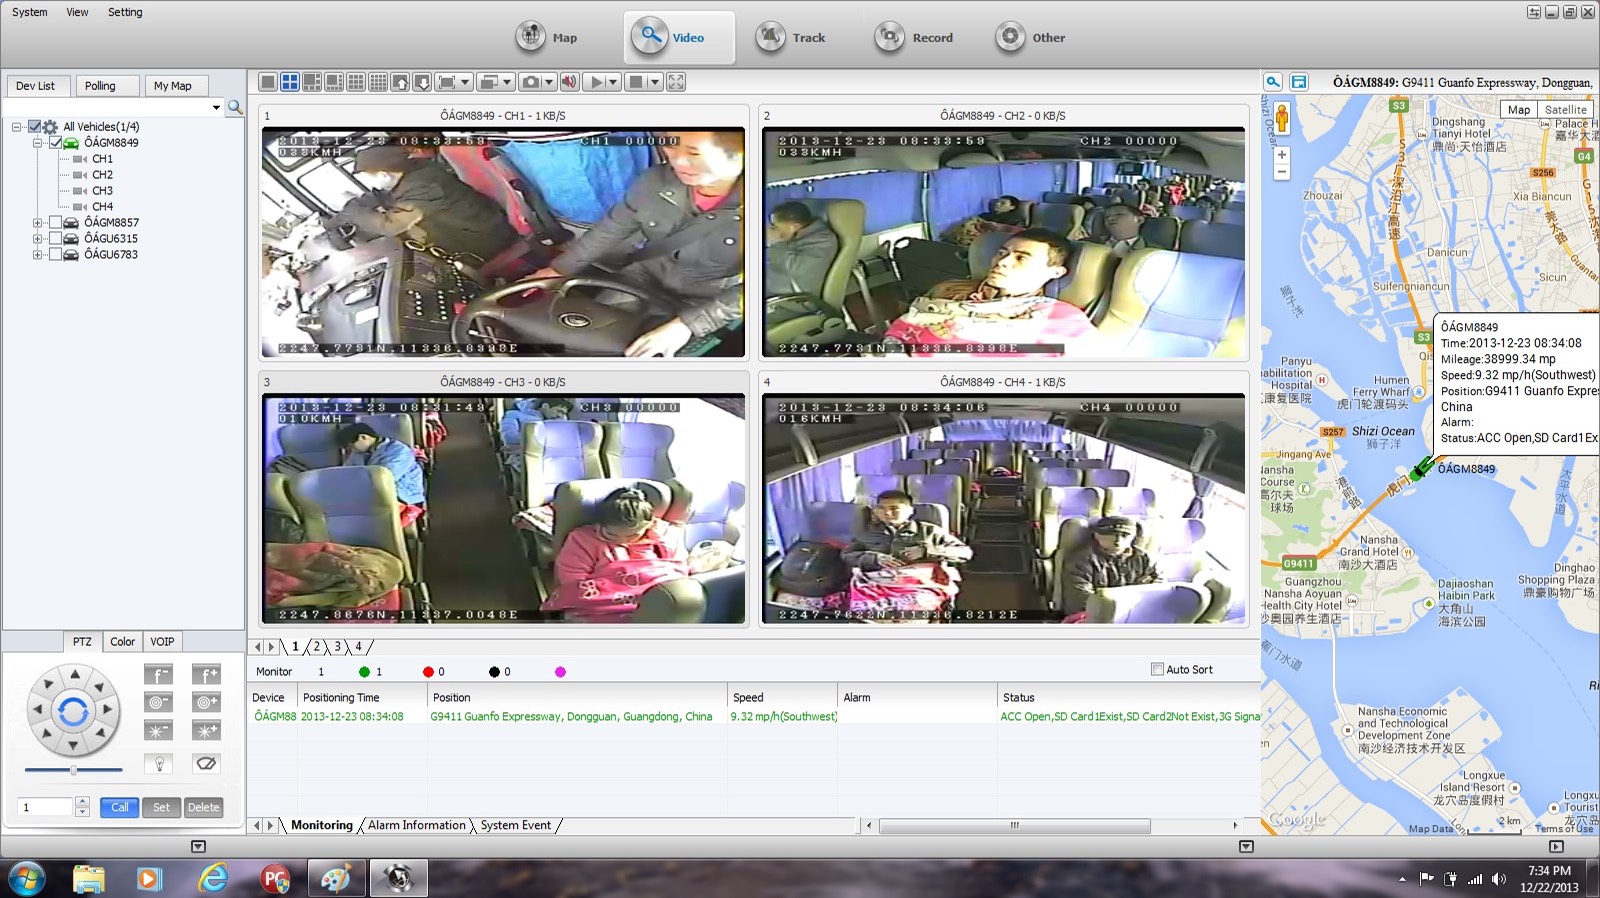The image size is (1600, 898).
Task: Switch map to Satellite view
Action: [1565, 110]
